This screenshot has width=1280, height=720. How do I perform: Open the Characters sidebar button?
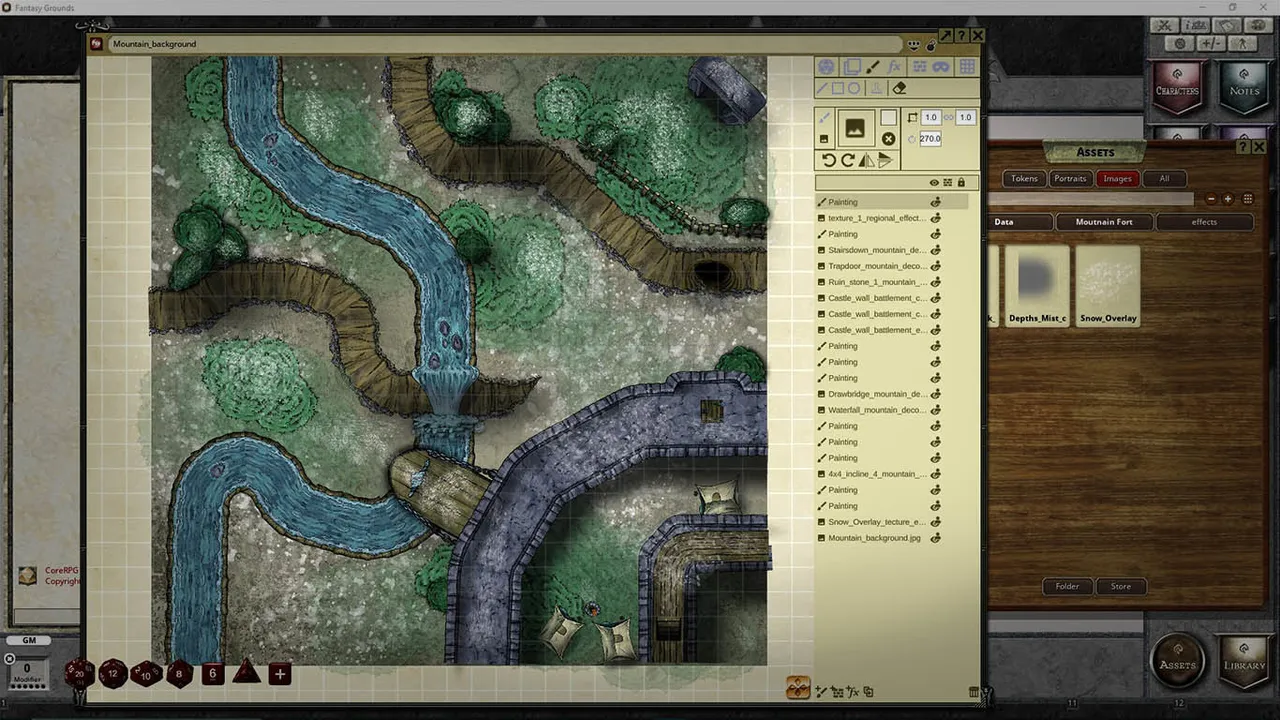click(1177, 85)
